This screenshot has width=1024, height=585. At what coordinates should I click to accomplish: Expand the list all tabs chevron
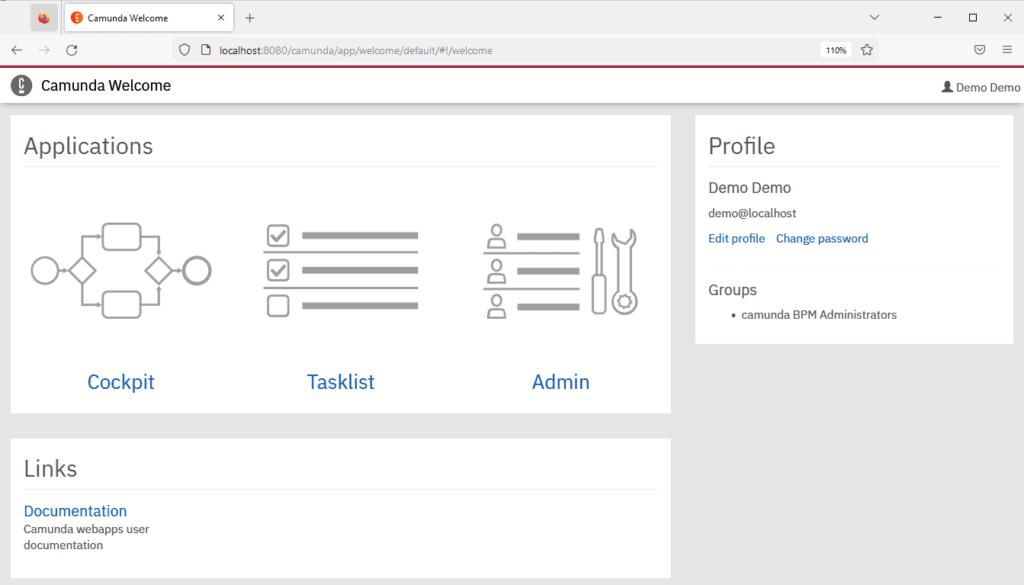[874, 18]
